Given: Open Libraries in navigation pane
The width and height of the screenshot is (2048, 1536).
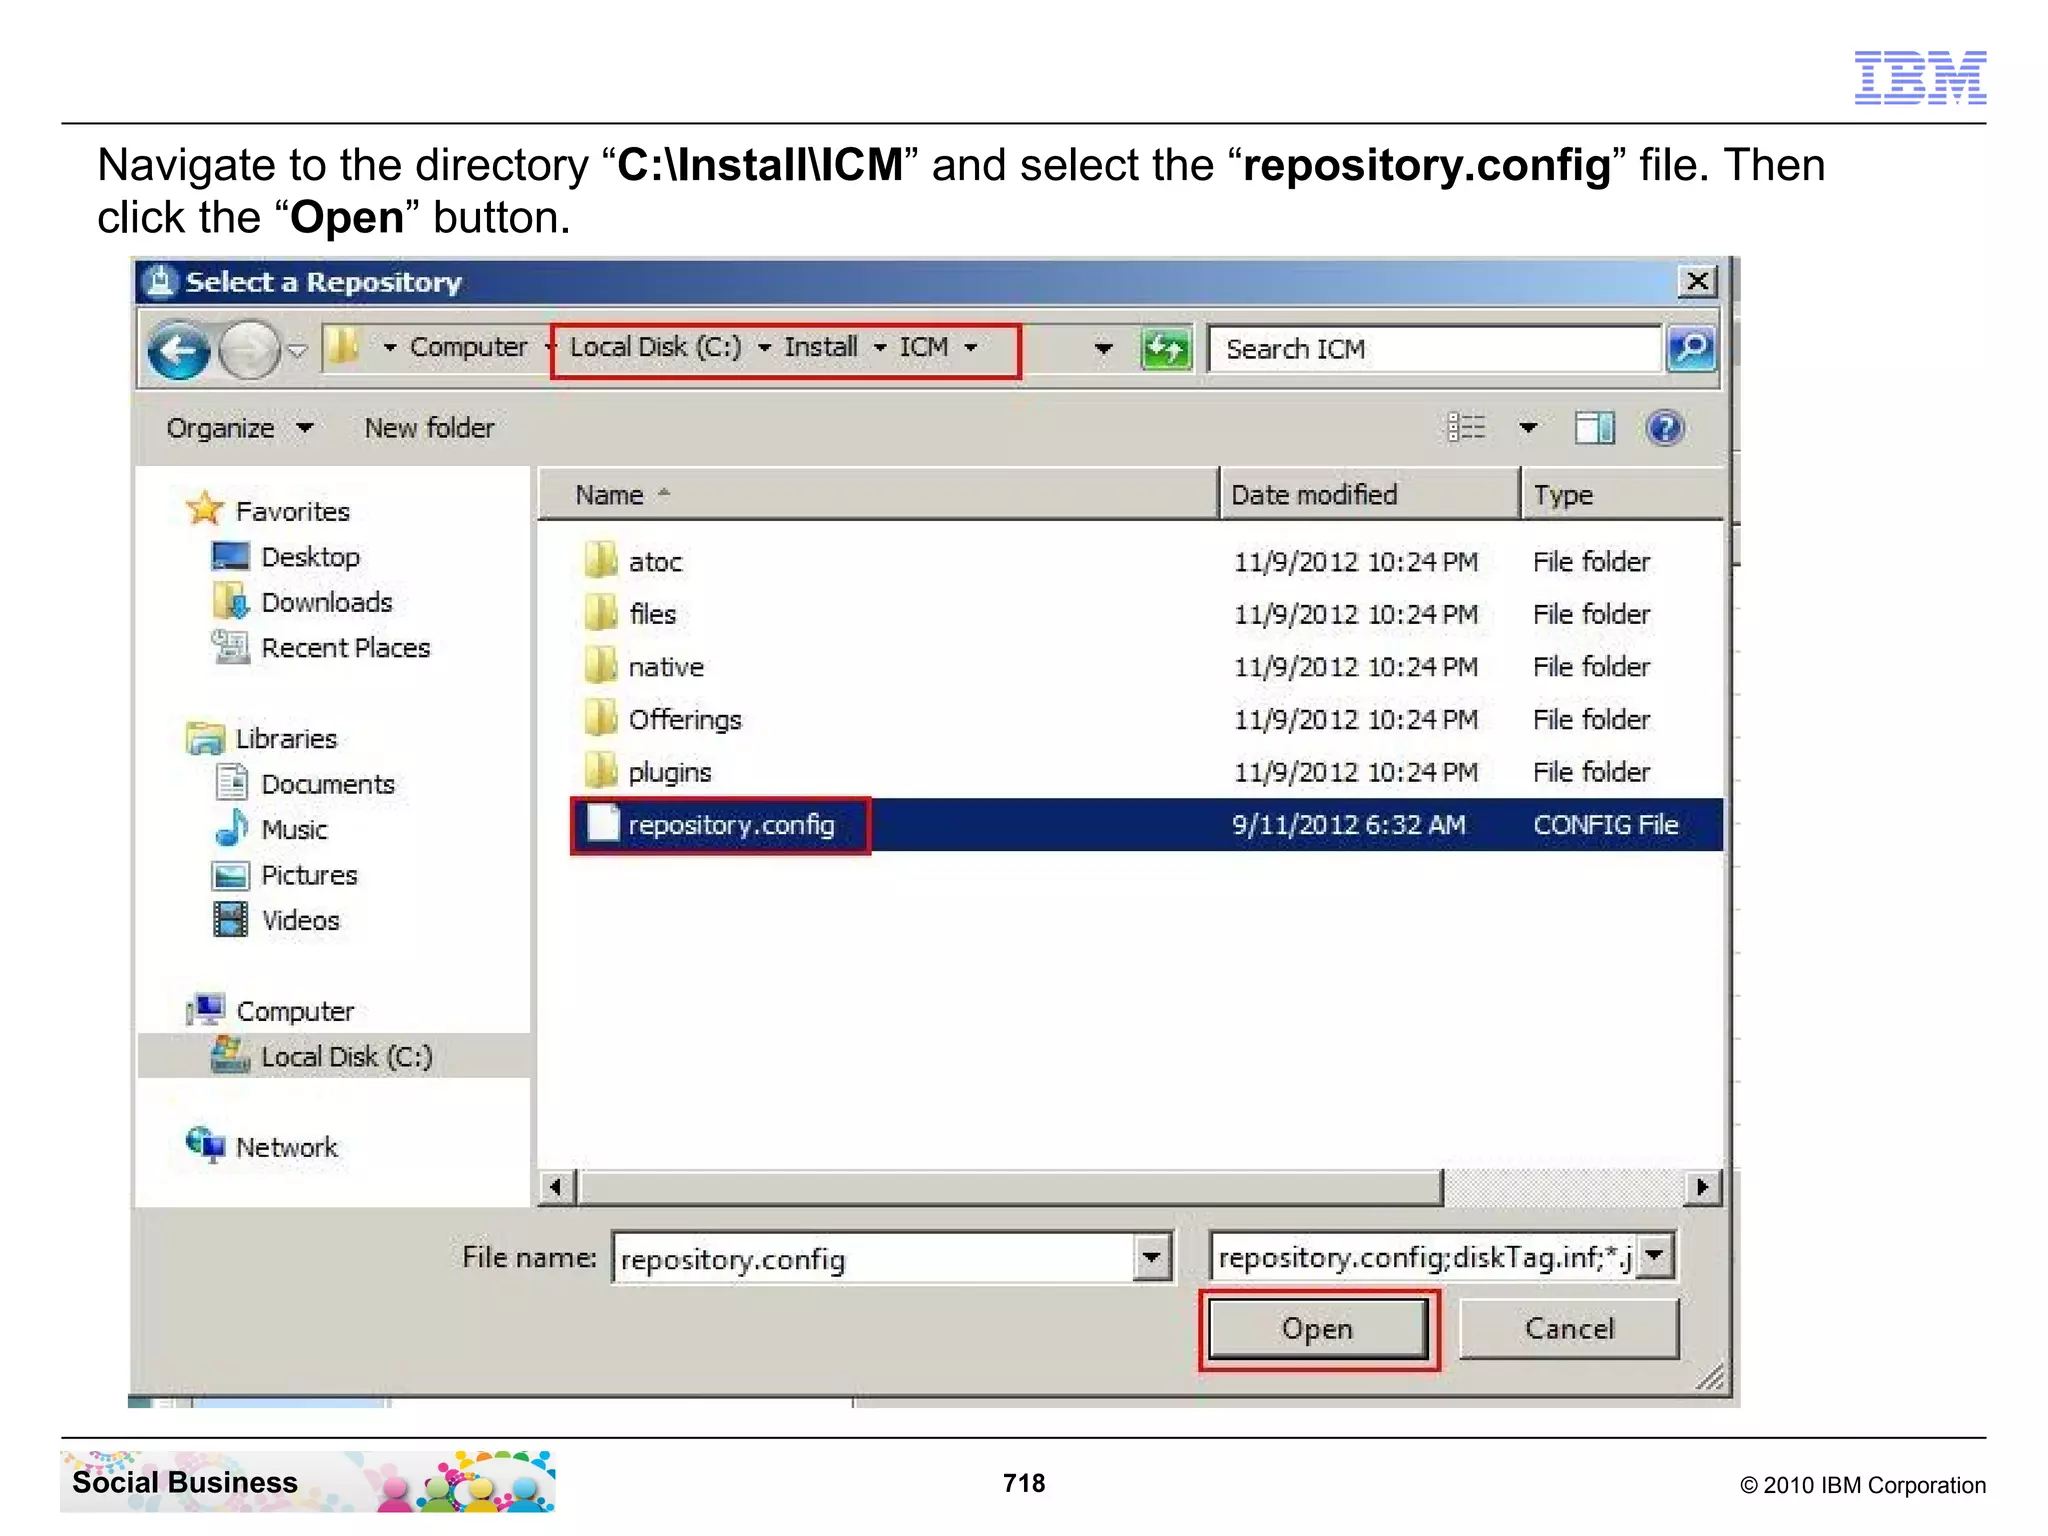Looking at the screenshot, I should 286,739.
